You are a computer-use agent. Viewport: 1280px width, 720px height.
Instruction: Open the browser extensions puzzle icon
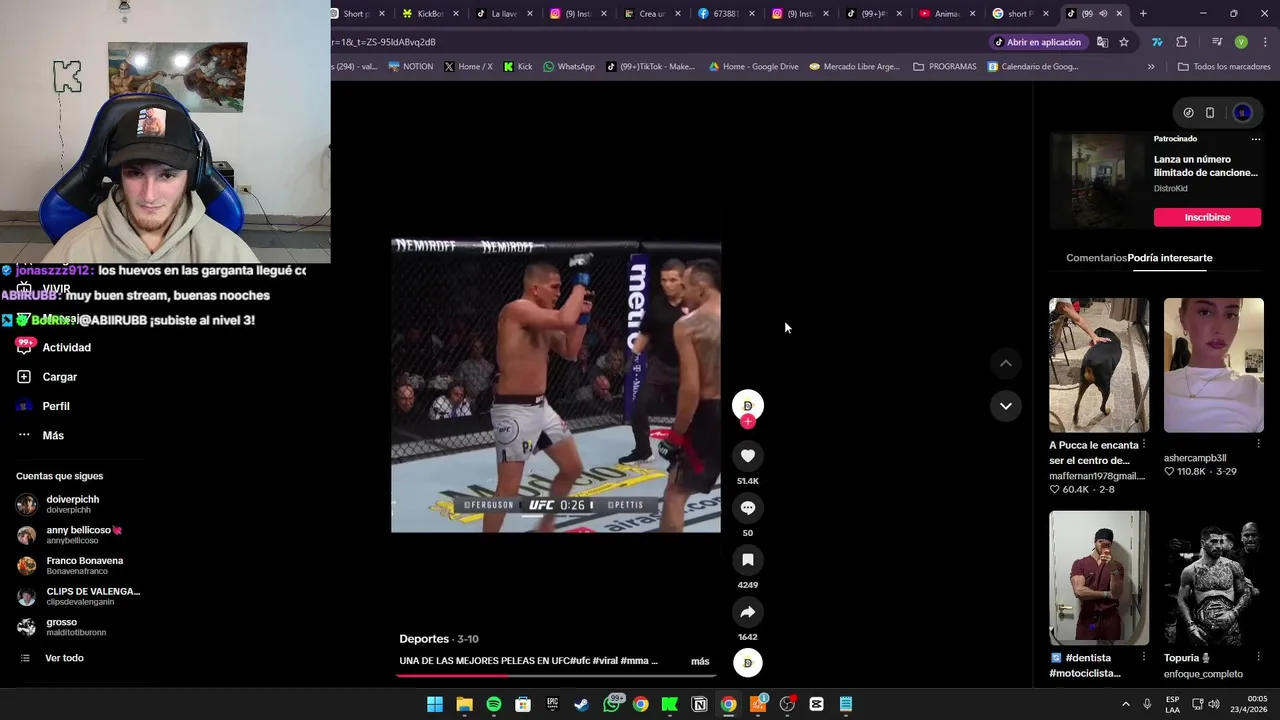(x=1182, y=42)
